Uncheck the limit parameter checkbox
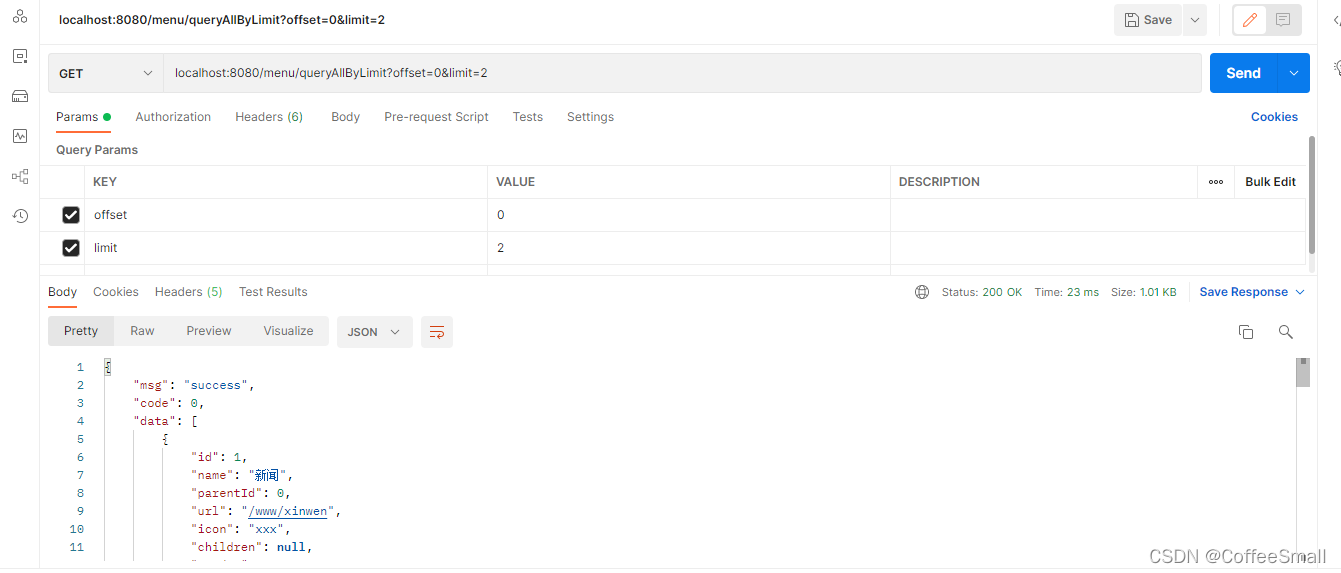The height and width of the screenshot is (573, 1341). pos(71,248)
